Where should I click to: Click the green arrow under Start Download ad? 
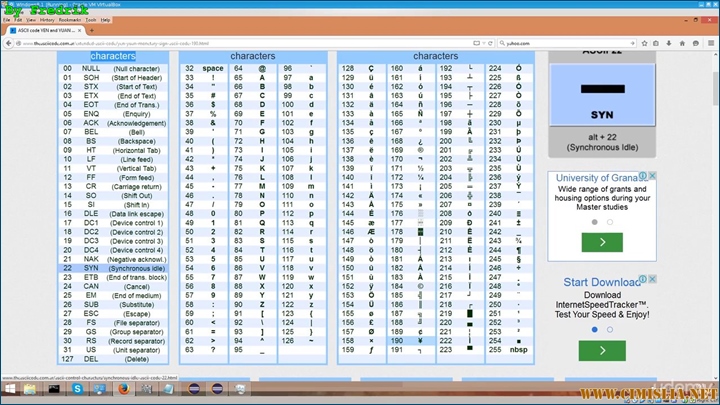pos(602,350)
